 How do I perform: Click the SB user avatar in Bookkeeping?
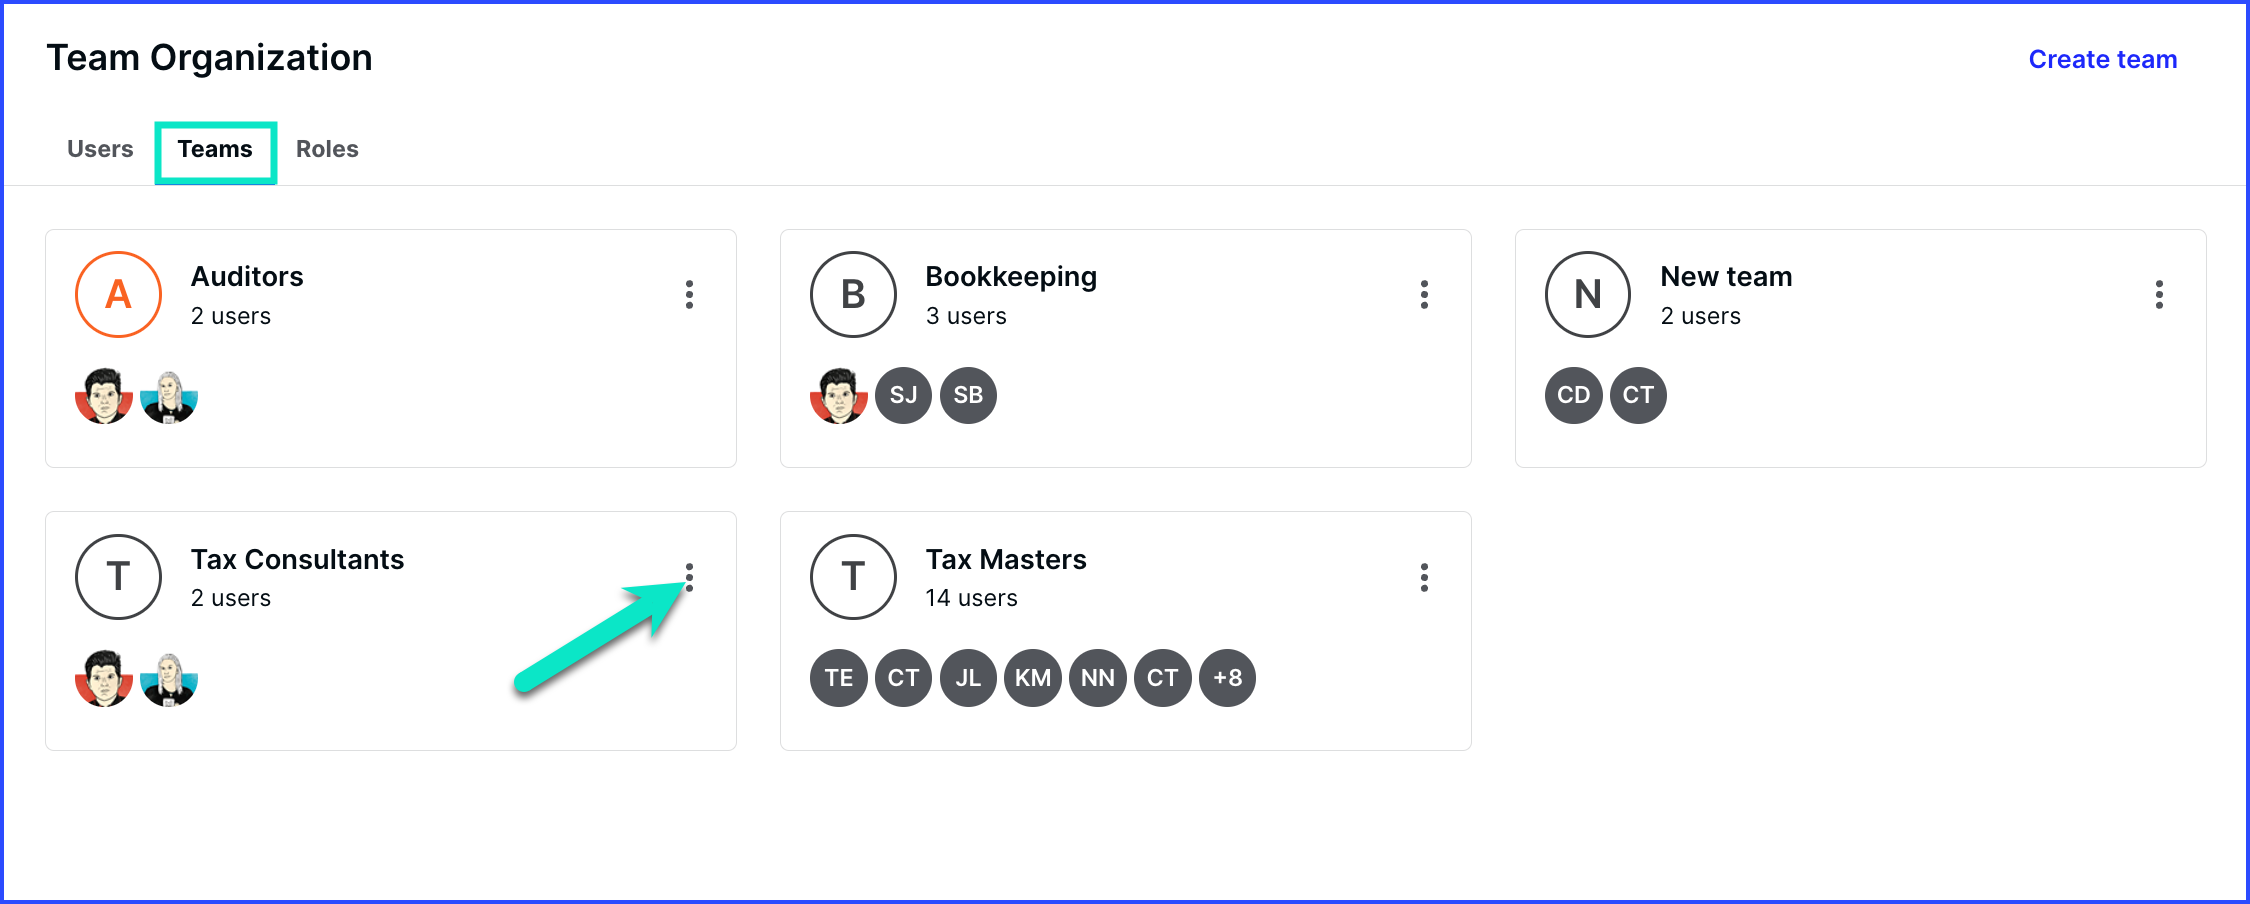(x=968, y=395)
